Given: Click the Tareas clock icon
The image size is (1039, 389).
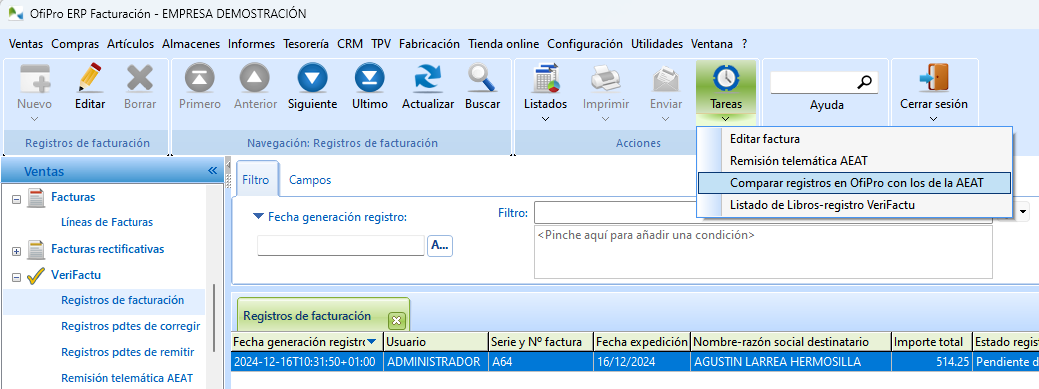Looking at the screenshot, I should click(x=726, y=79).
